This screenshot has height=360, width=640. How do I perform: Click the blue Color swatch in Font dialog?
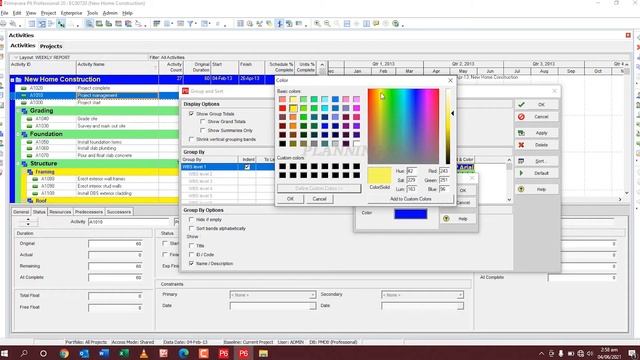pos(411,214)
